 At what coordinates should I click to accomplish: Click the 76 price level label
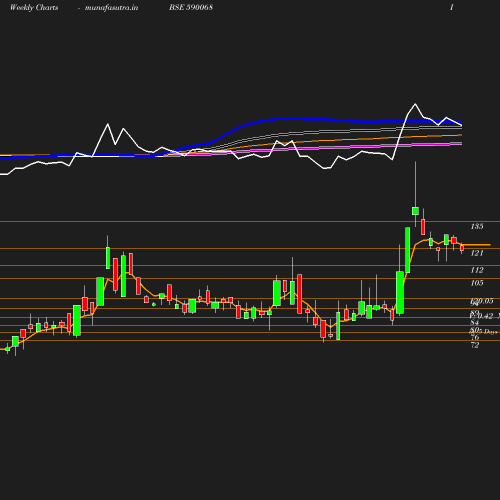click(475, 337)
